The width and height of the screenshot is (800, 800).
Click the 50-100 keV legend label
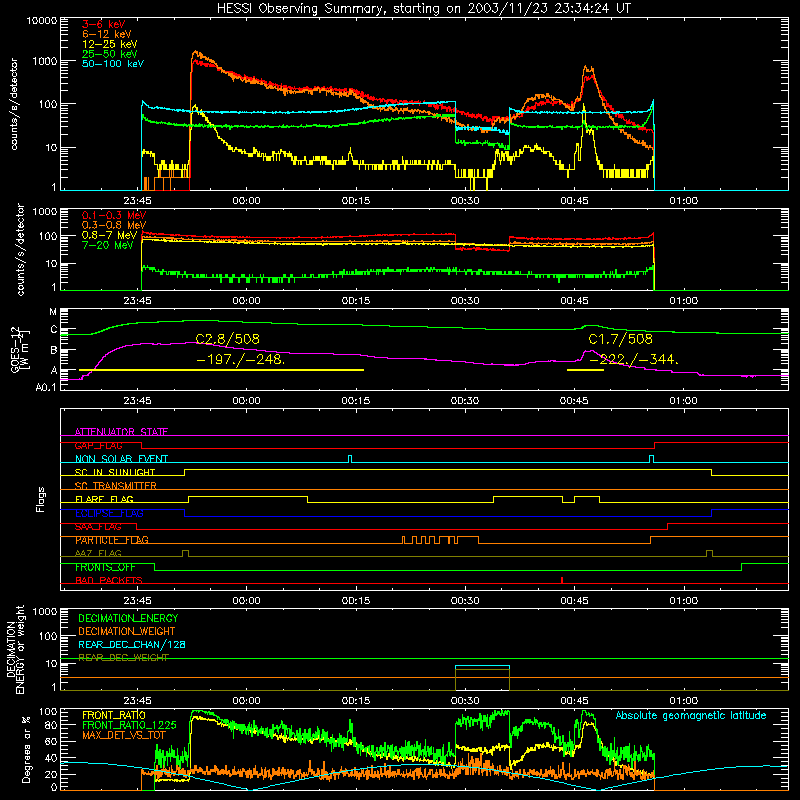pos(113,64)
